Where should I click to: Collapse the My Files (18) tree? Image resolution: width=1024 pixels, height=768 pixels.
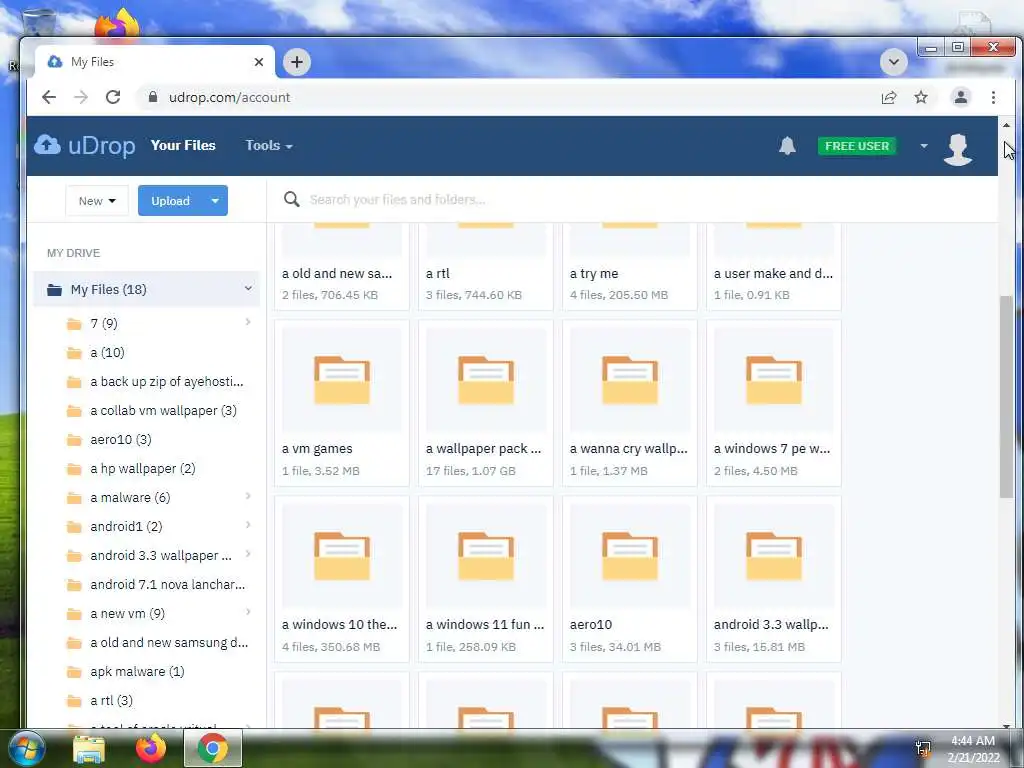[x=248, y=288]
